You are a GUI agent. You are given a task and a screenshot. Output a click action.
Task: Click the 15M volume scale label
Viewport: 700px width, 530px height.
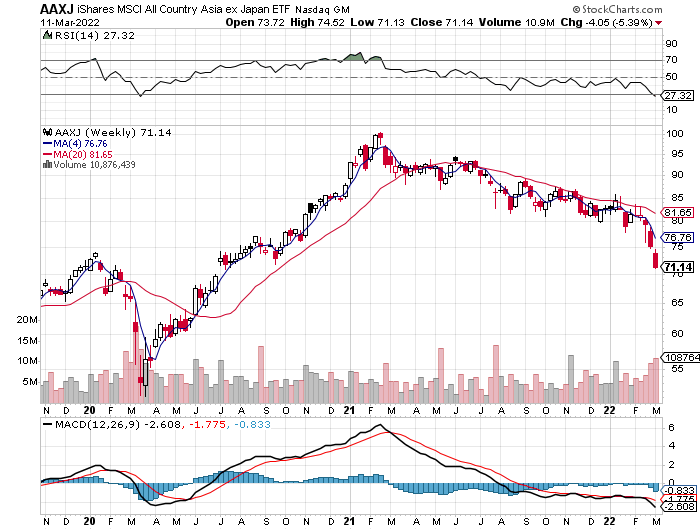[27, 341]
